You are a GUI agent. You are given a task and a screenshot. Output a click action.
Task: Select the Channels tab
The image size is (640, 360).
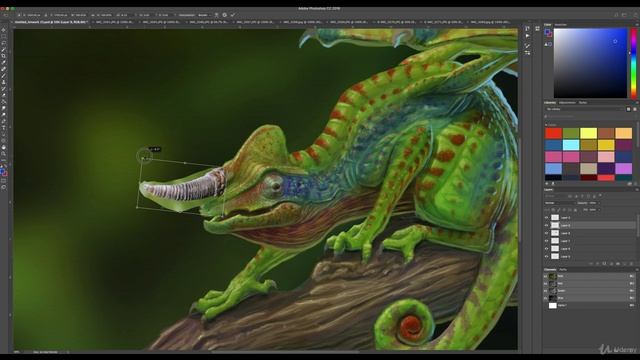(550, 270)
